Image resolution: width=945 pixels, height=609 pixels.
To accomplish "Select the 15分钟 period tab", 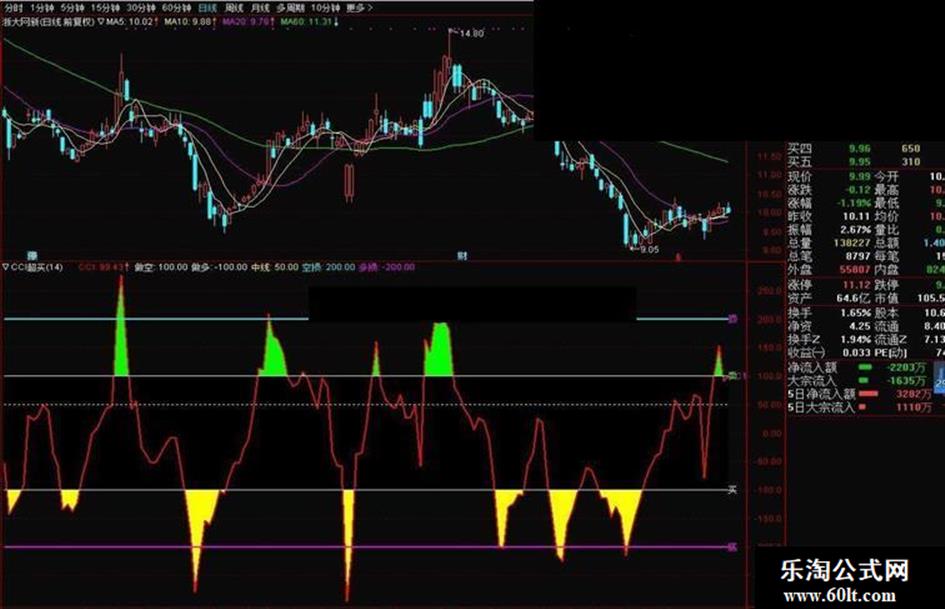I will pyautogui.click(x=105, y=8).
